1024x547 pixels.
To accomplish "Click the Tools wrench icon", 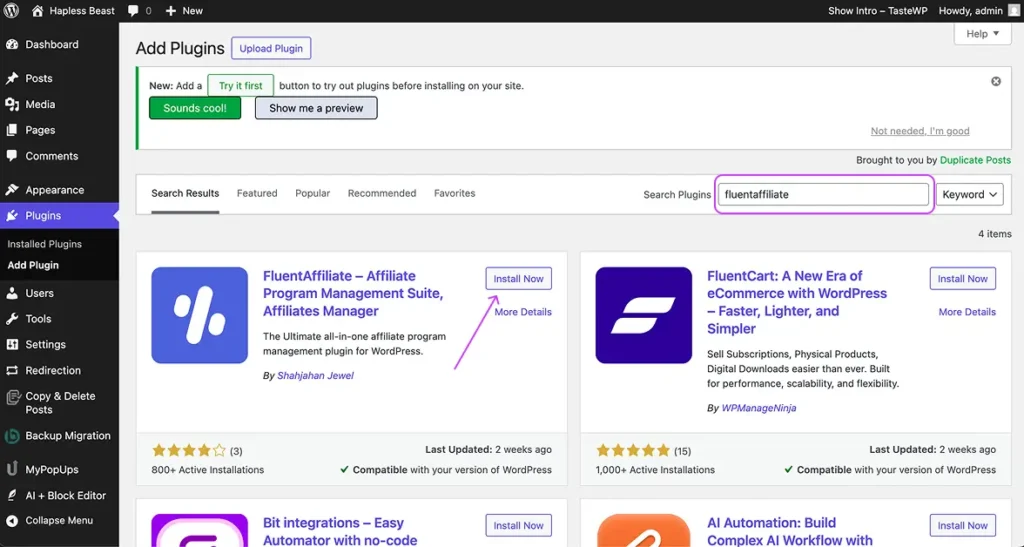I will (12, 319).
